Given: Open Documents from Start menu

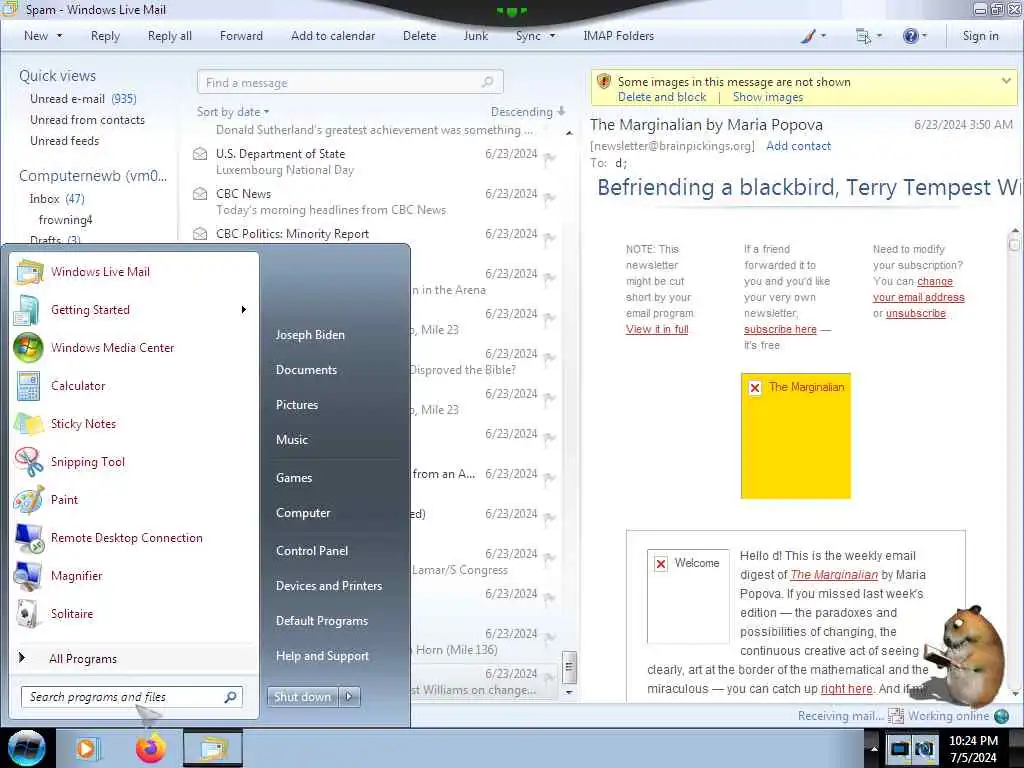Looking at the screenshot, I should [306, 370].
